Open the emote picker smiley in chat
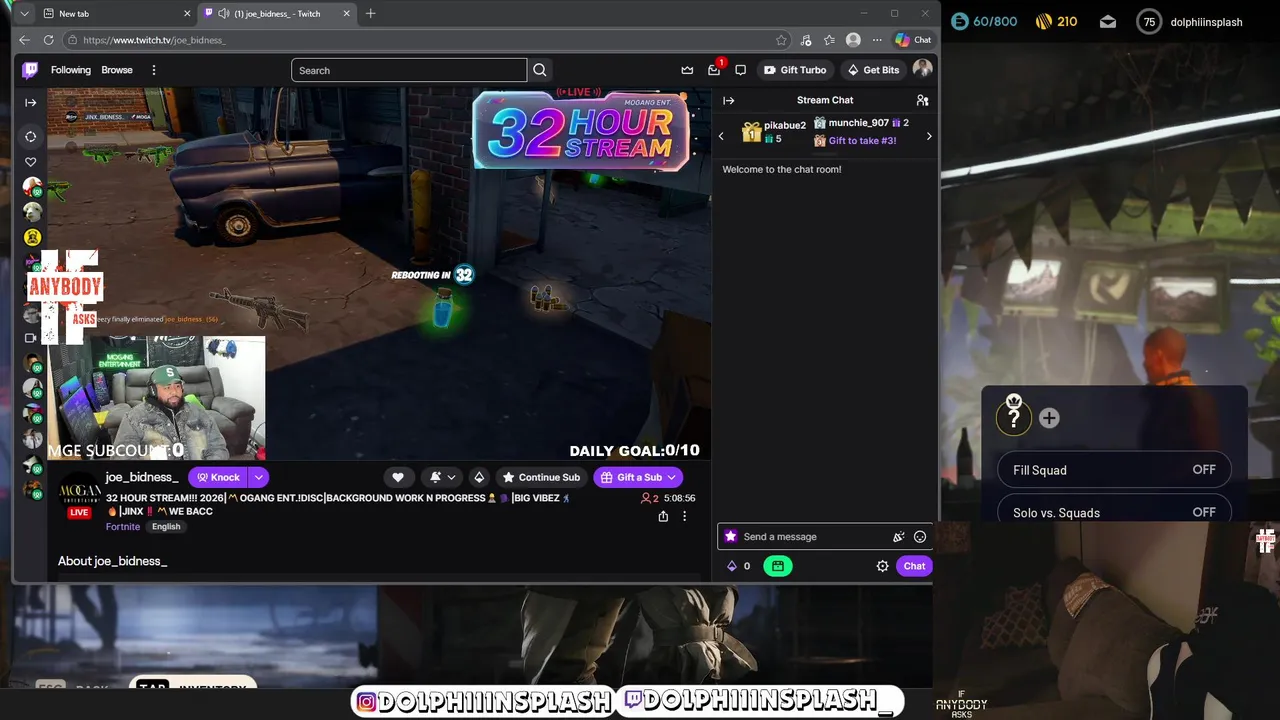1280x720 pixels. [920, 537]
